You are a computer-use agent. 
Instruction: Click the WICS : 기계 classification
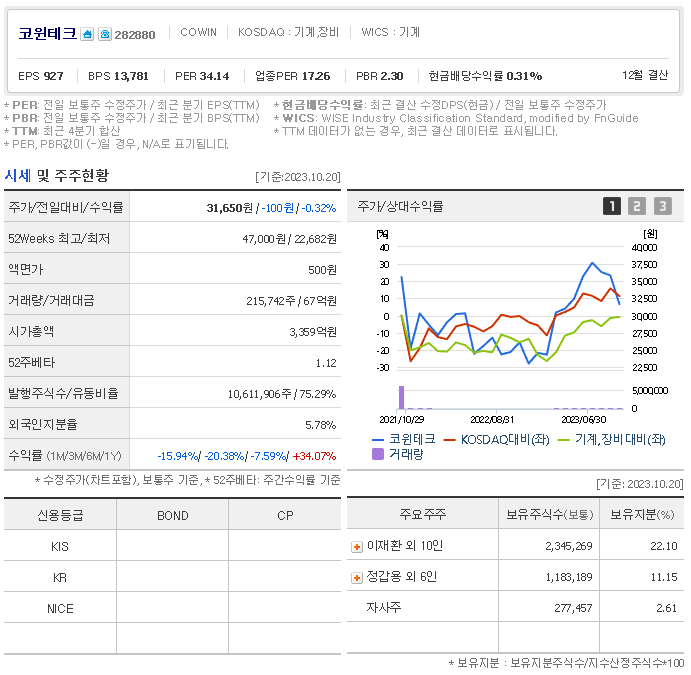click(x=390, y=32)
